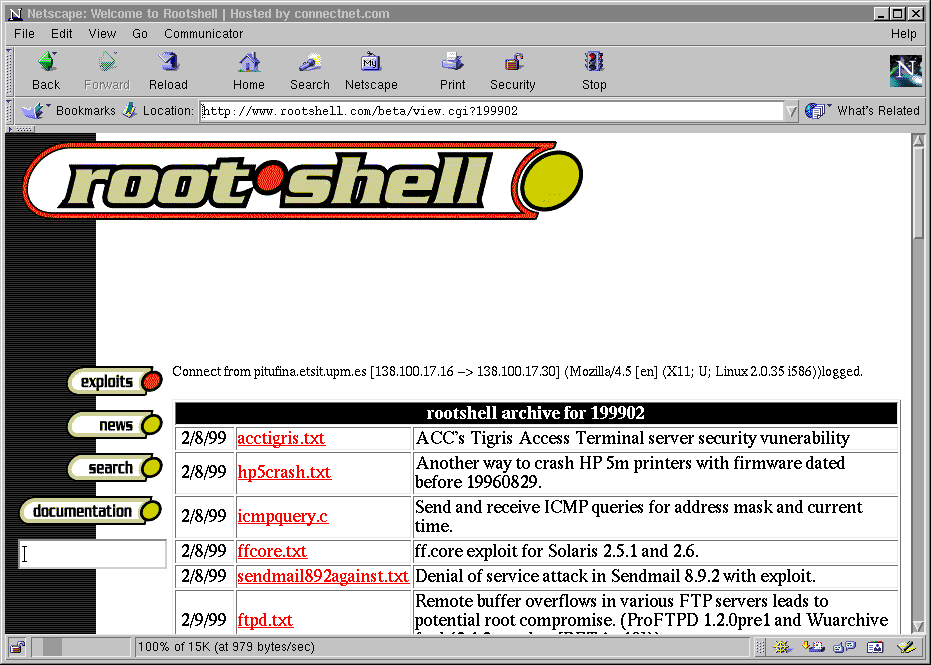Expand the collapsed toolbar handle below Location bar

pyautogui.click(x=21, y=129)
